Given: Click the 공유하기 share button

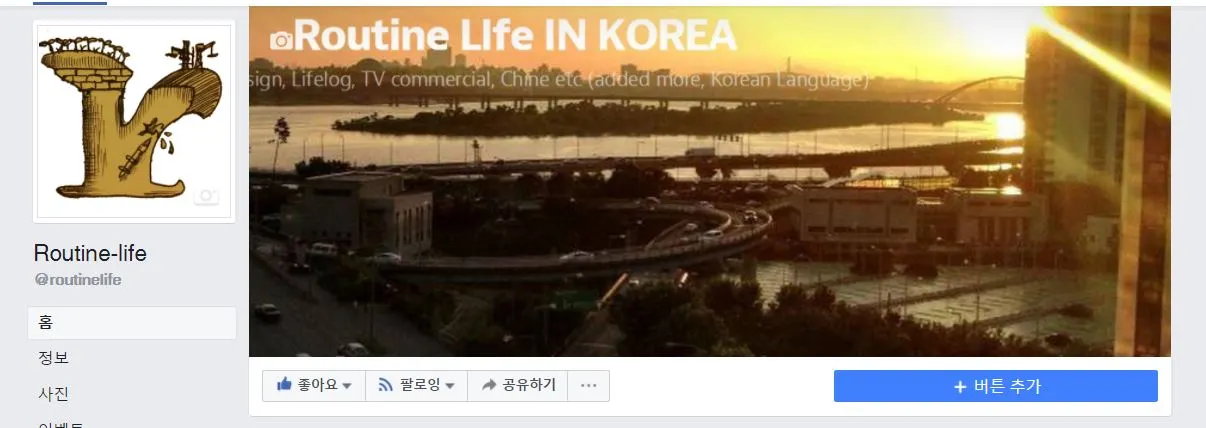Looking at the screenshot, I should 518,386.
